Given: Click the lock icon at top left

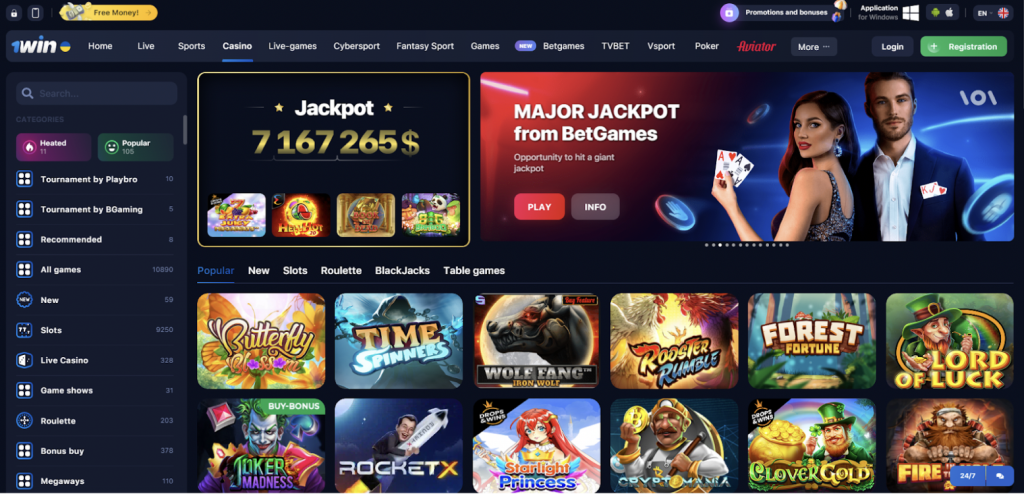Looking at the screenshot, I should pyautogui.click(x=14, y=12).
